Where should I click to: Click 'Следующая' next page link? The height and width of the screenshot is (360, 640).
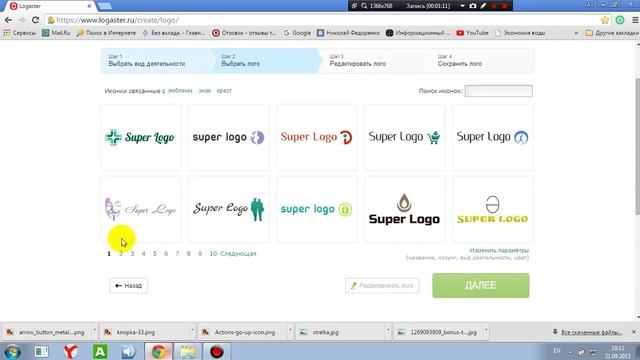(238, 253)
